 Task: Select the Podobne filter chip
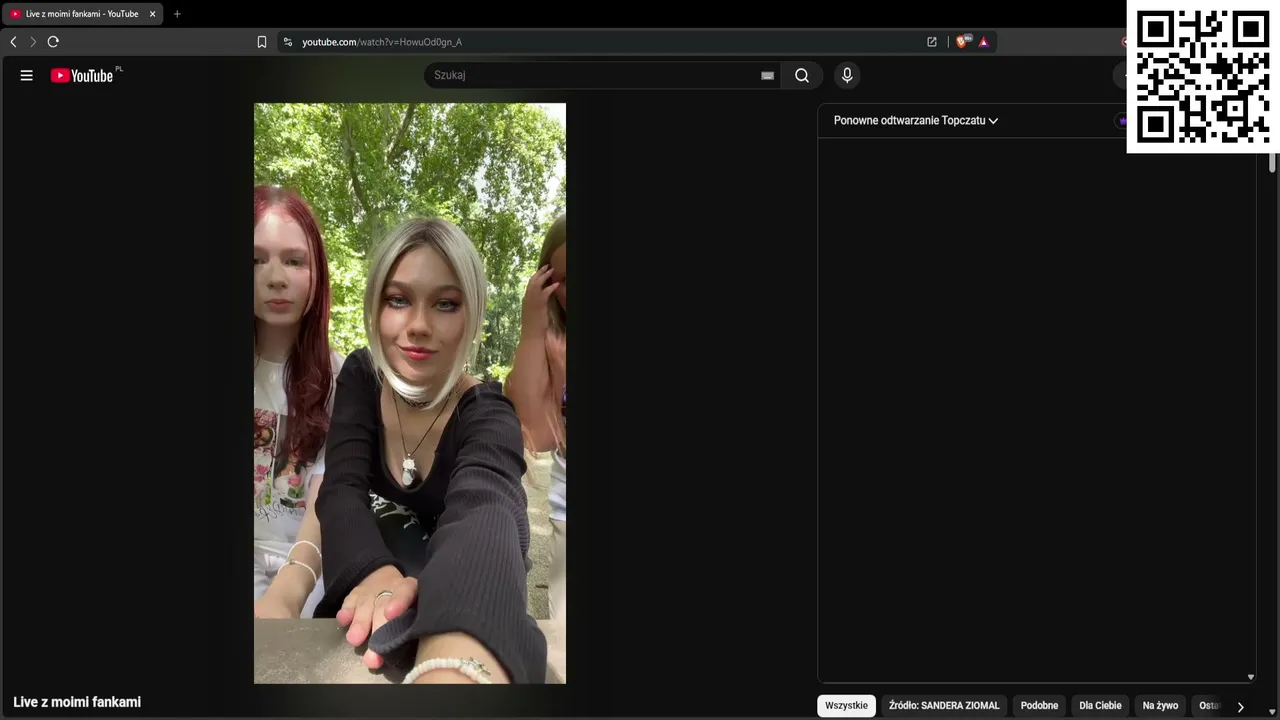click(1039, 706)
